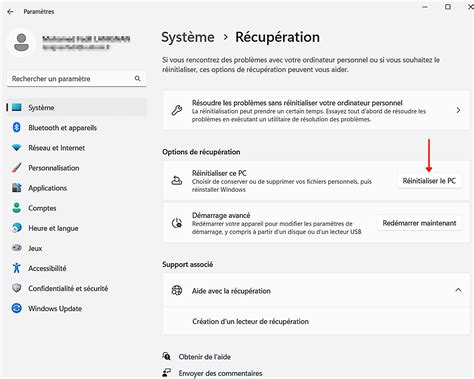This screenshot has width=474, height=379.
Task: Open Bluetooth et appareils settings
Action: coord(76,127)
